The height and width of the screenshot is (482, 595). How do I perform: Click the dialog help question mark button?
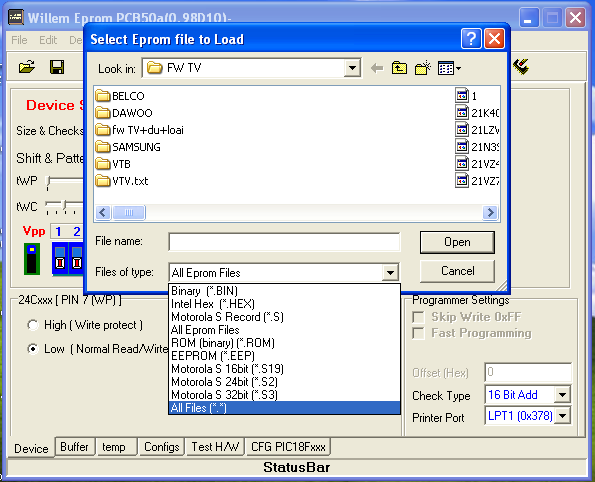point(471,38)
